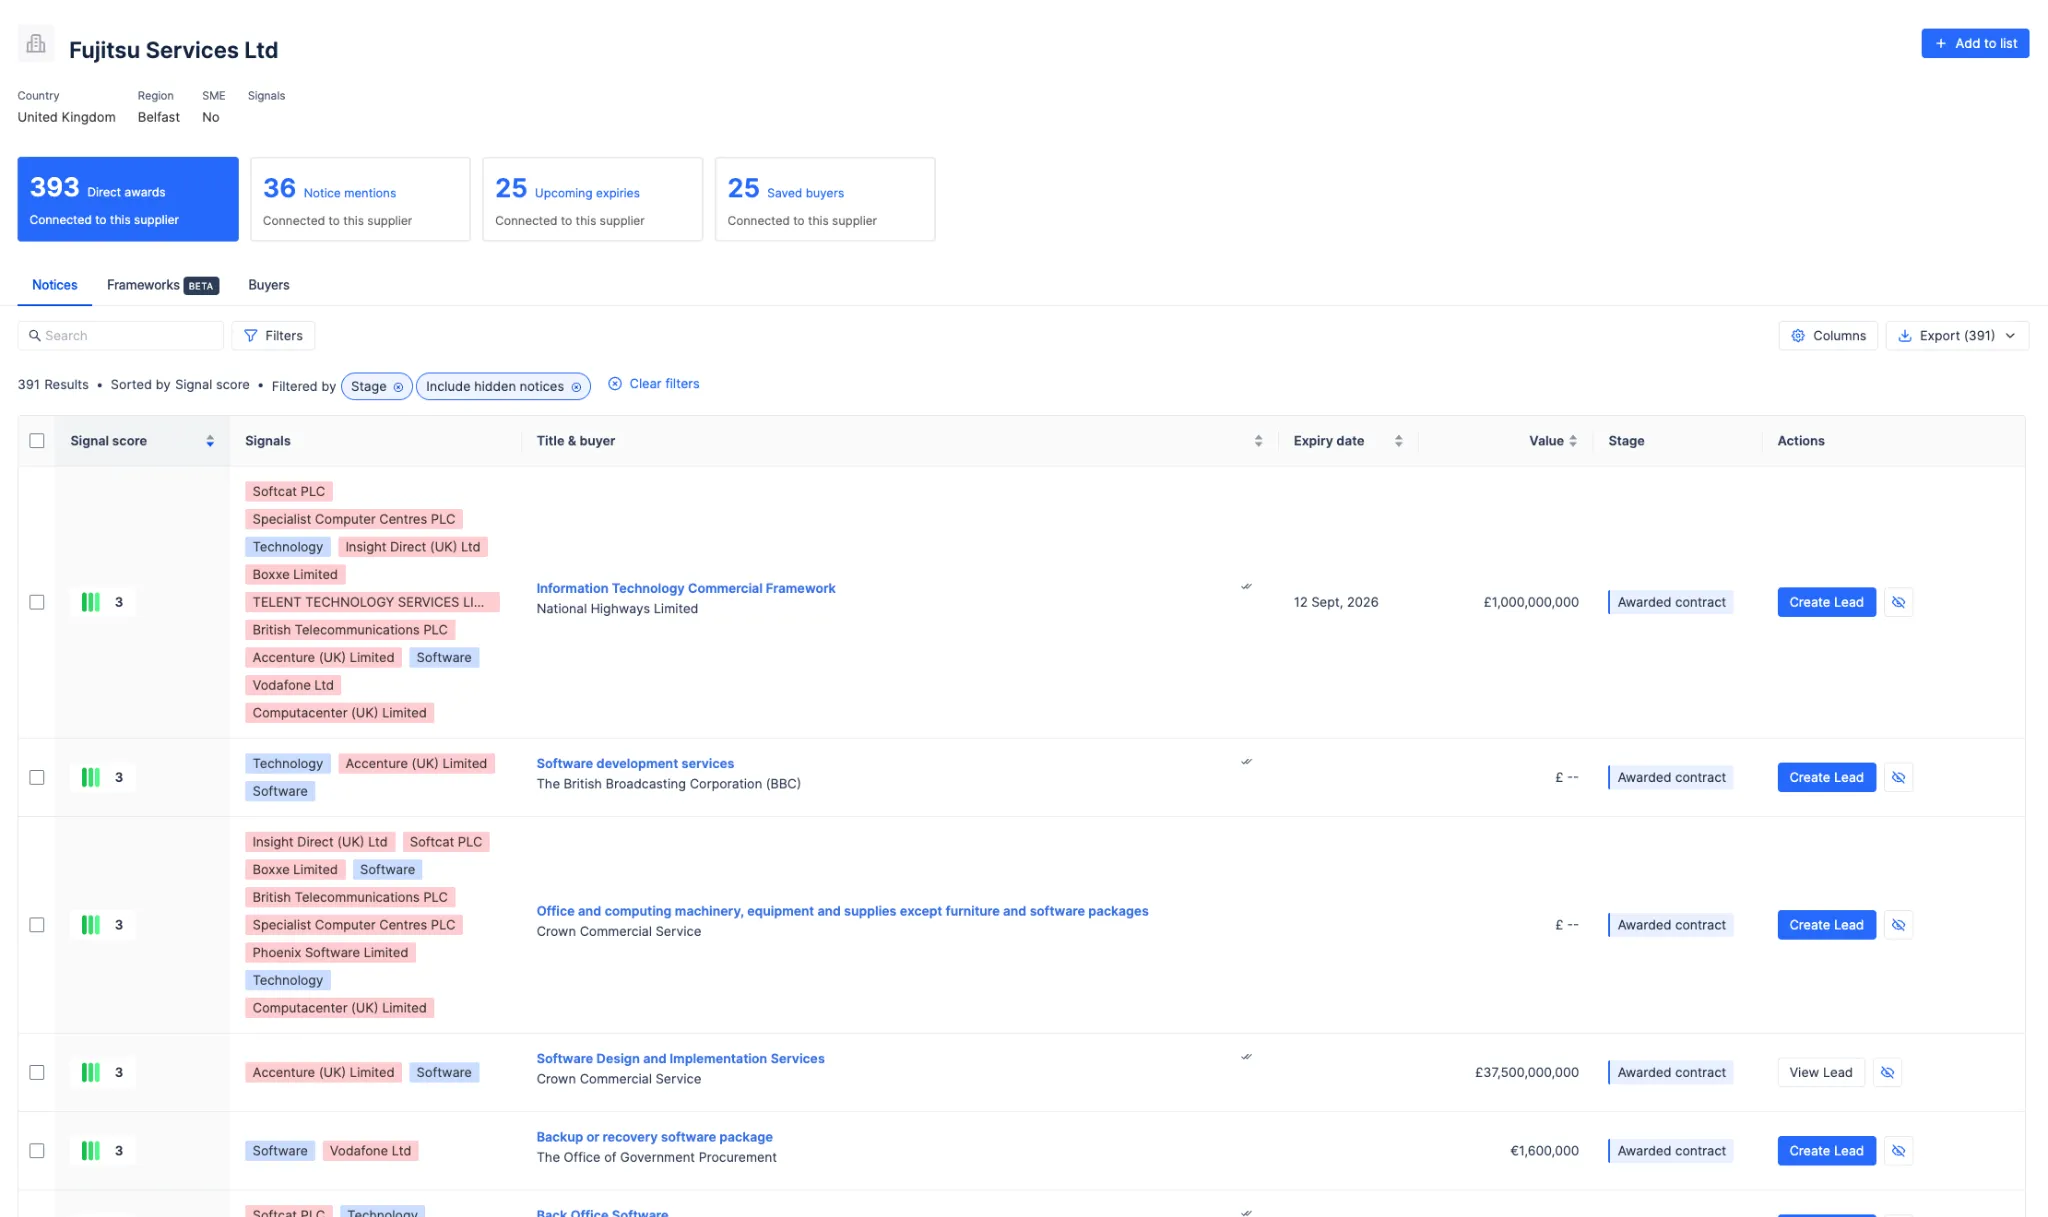Click the 391 Results count text
This screenshot has width=2048, height=1217.
(x=53, y=385)
